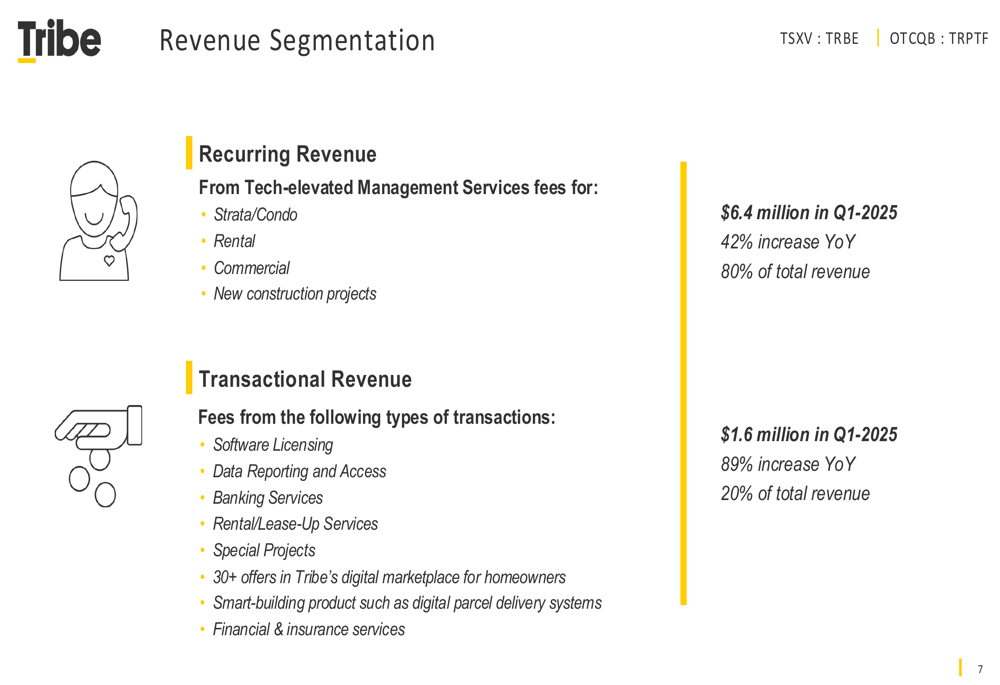Click the '30+ offers in Tribe's digital marketplace' line

click(389, 577)
